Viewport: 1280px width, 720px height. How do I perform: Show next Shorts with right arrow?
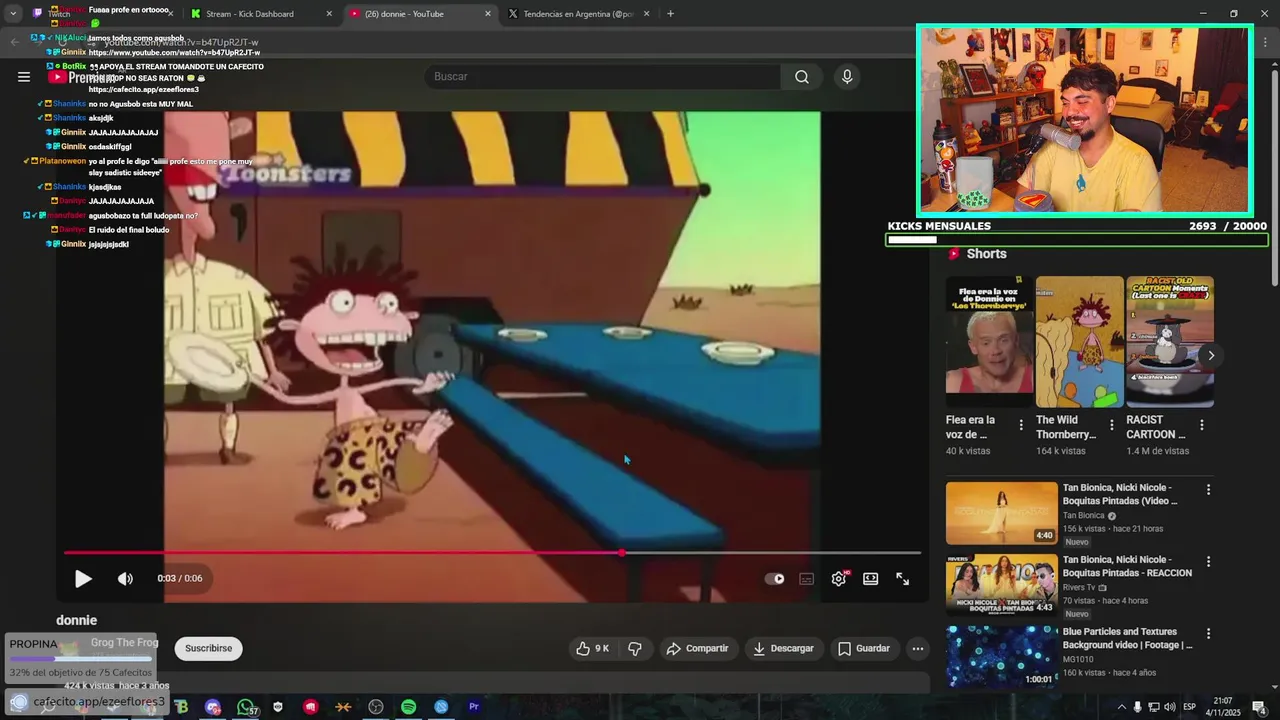tap(1210, 355)
